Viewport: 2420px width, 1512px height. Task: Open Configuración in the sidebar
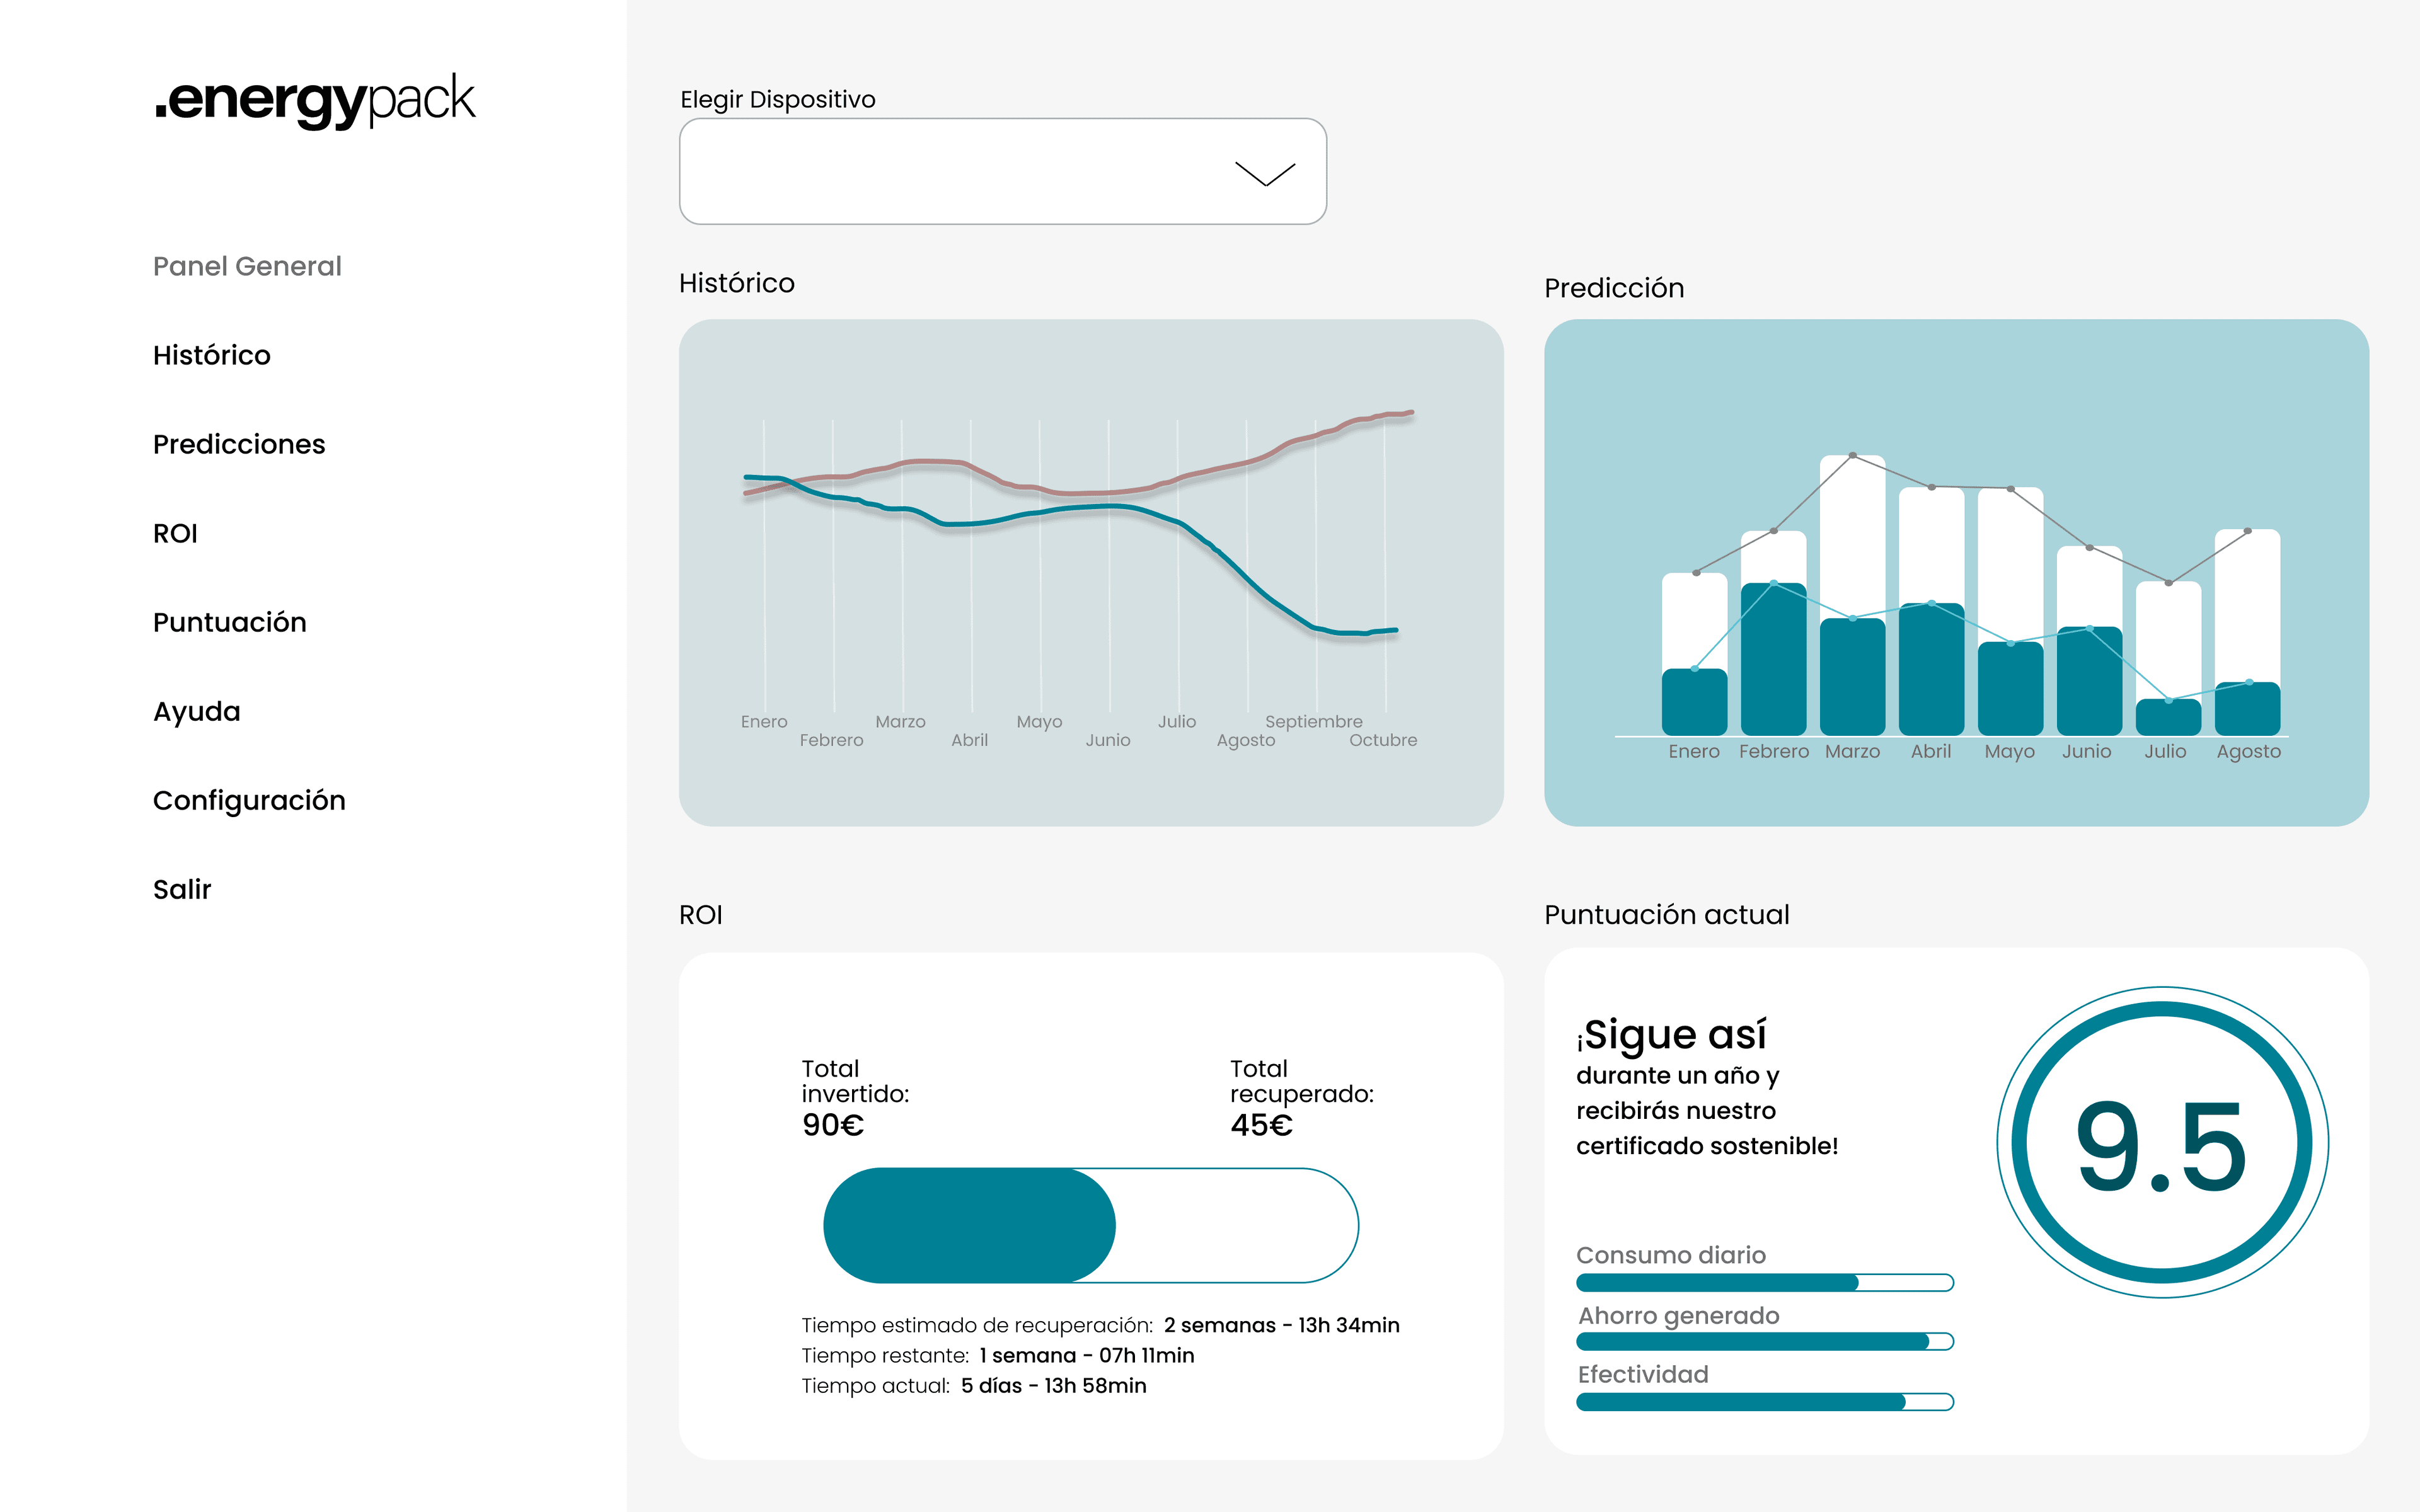coord(249,800)
